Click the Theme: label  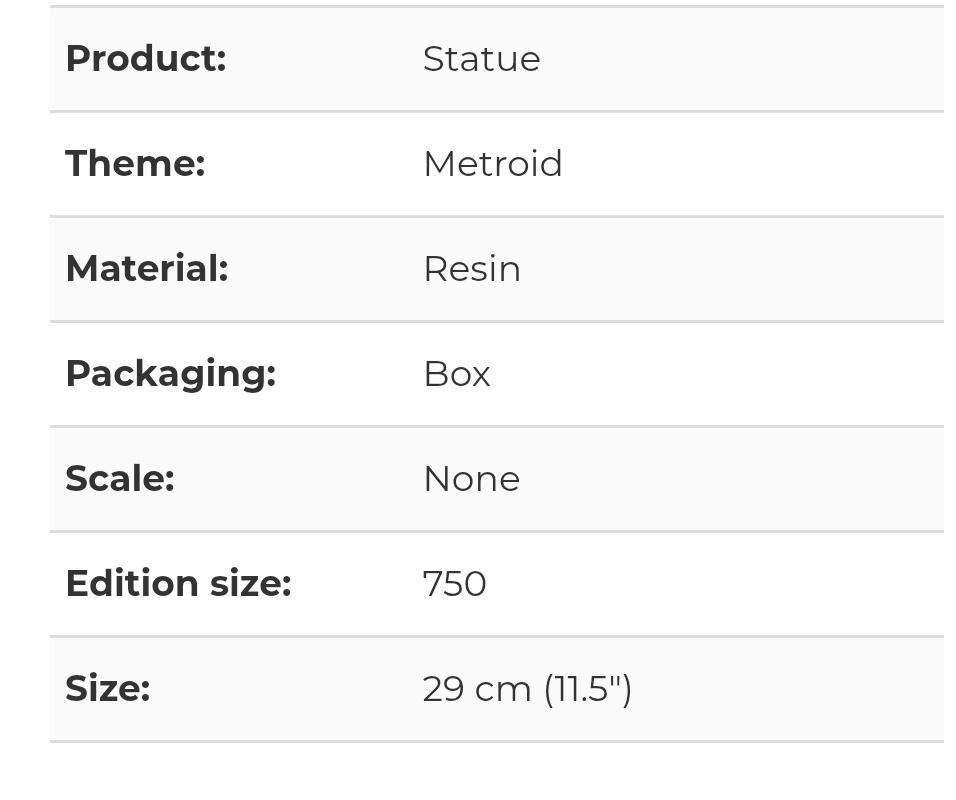(135, 164)
